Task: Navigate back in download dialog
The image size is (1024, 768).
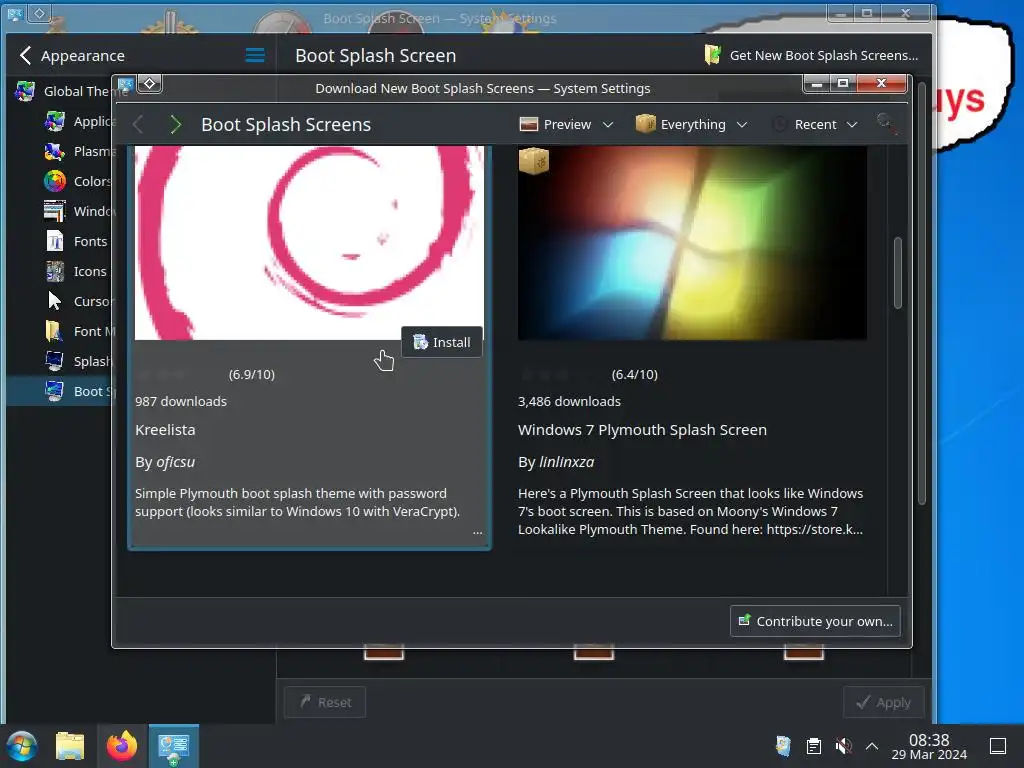Action: pos(138,124)
